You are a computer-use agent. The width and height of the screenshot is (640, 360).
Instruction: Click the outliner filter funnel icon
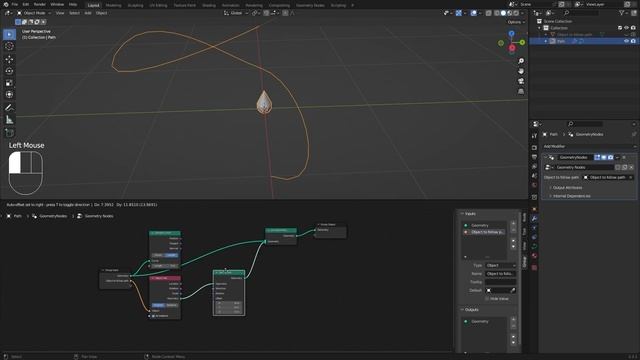(622, 13)
